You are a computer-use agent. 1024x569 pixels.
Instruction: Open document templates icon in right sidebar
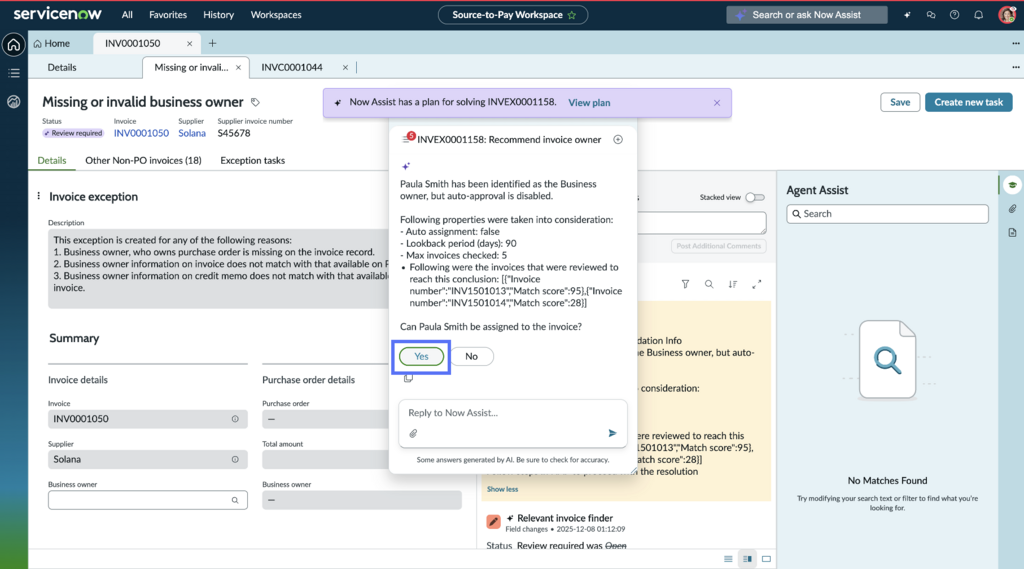[1012, 233]
